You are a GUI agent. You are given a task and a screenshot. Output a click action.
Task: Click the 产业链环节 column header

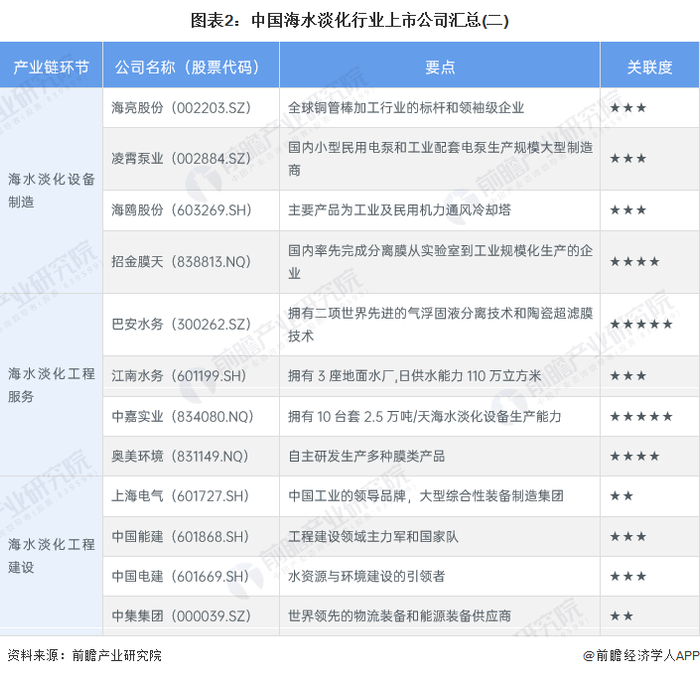tap(51, 67)
